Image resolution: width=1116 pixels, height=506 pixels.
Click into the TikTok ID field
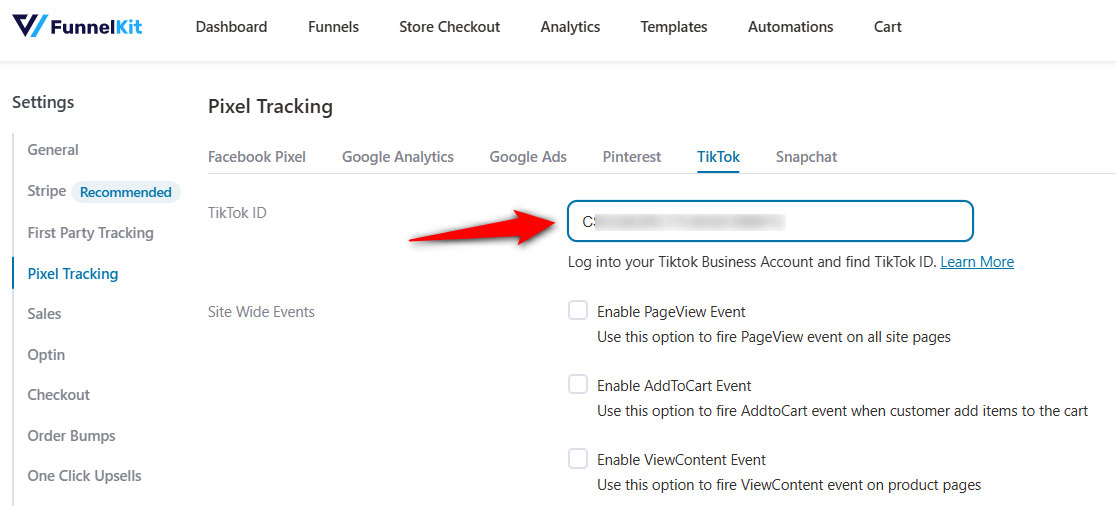pyautogui.click(x=770, y=221)
